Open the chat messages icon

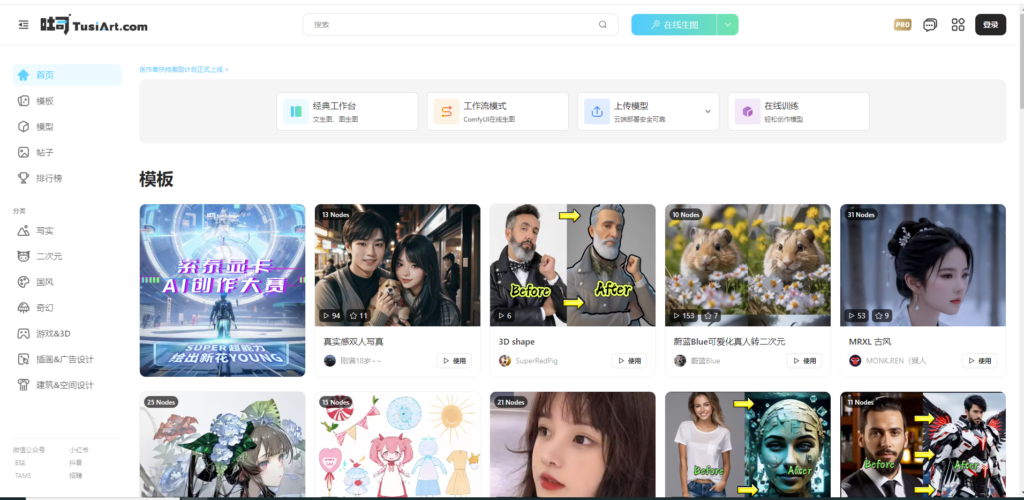(930, 25)
